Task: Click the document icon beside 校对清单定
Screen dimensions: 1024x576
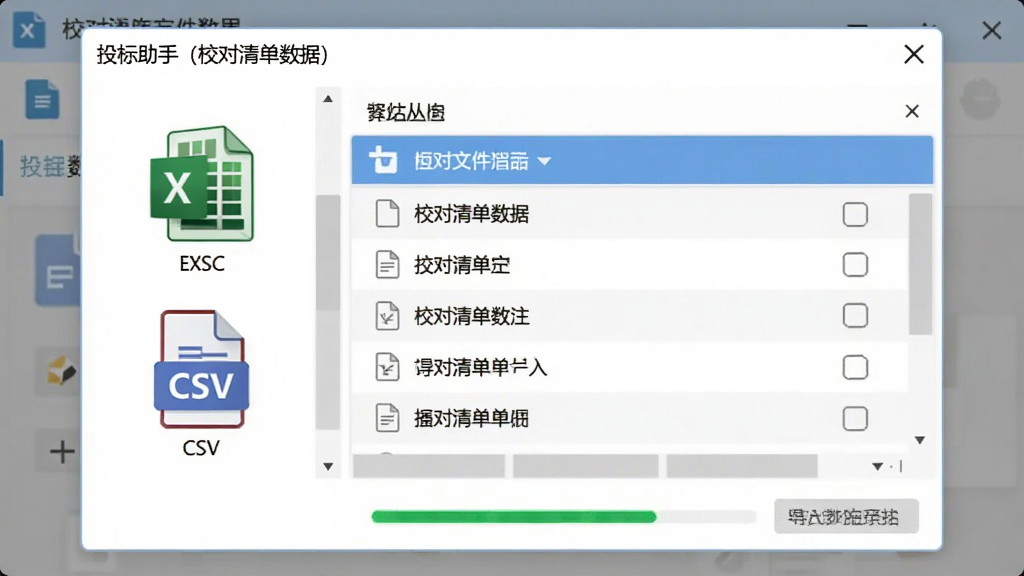Action: point(387,264)
